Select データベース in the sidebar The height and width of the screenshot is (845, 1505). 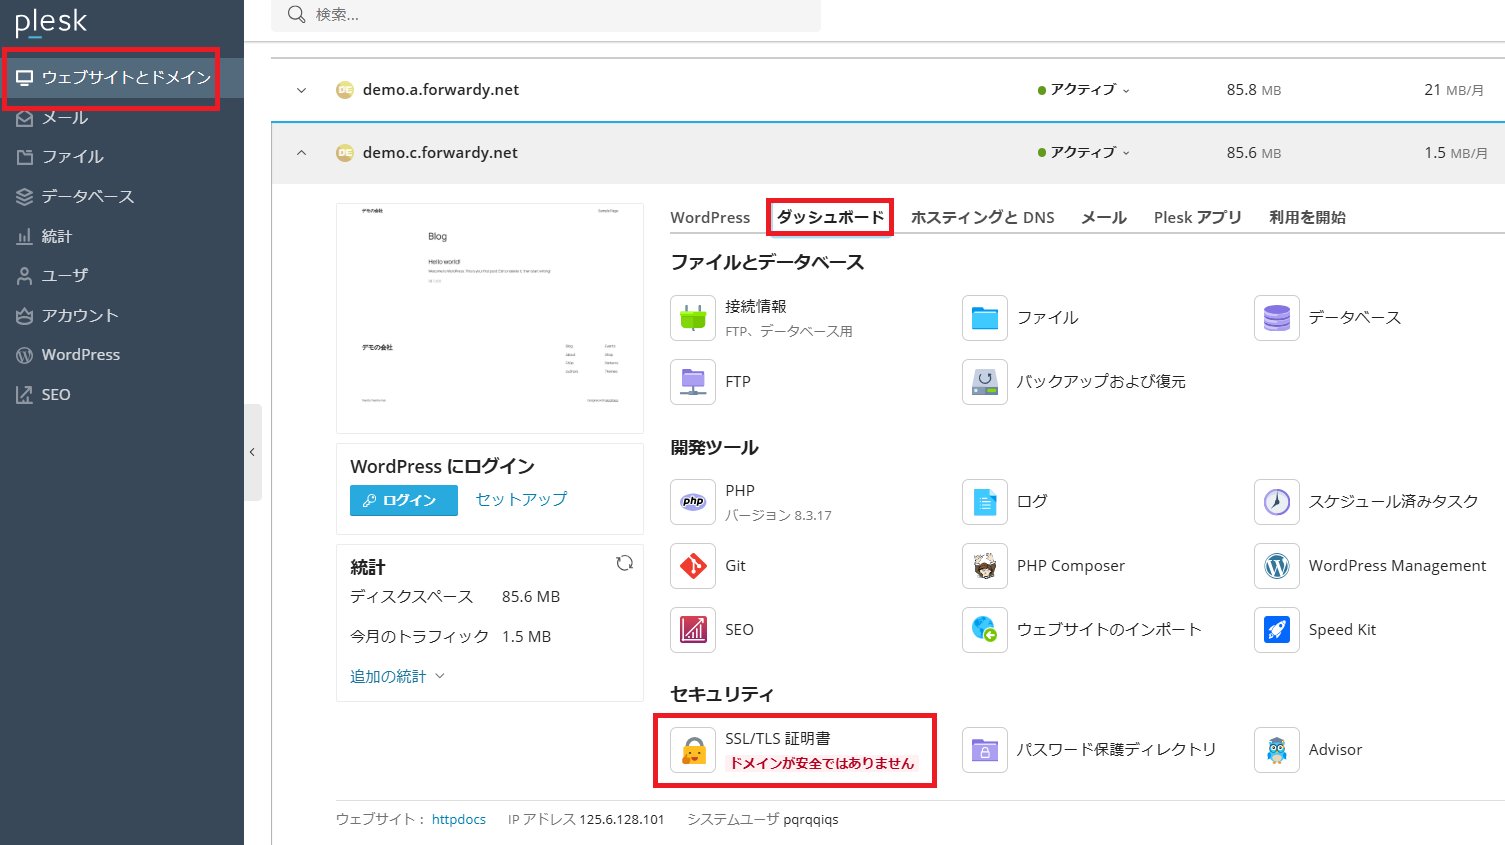point(122,197)
